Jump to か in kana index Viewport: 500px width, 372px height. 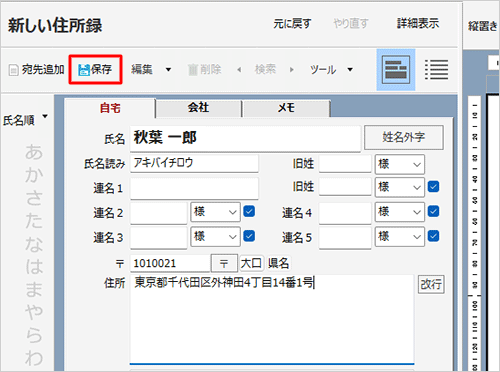click(x=34, y=174)
